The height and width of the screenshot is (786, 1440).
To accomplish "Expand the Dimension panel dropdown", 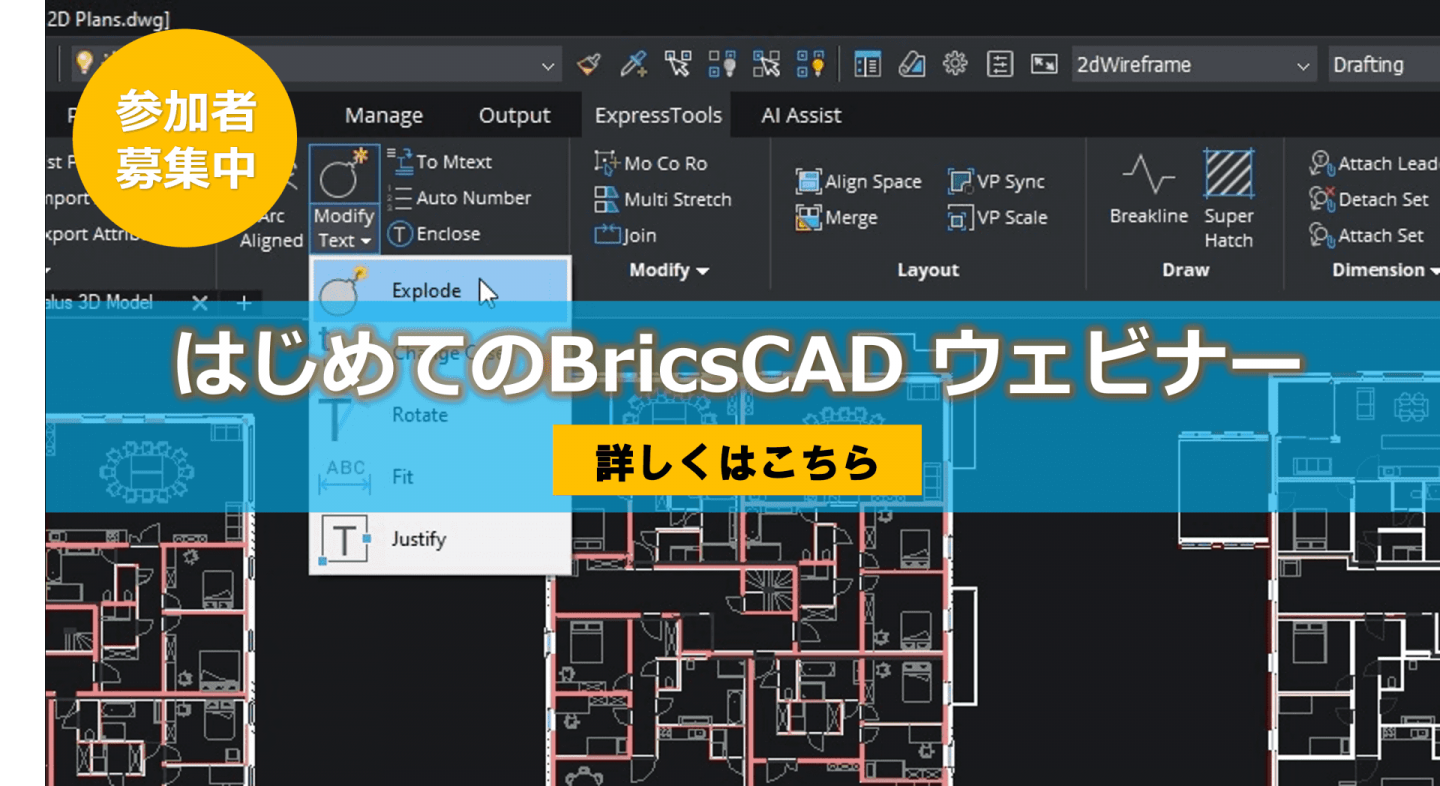I will [x=1385, y=270].
